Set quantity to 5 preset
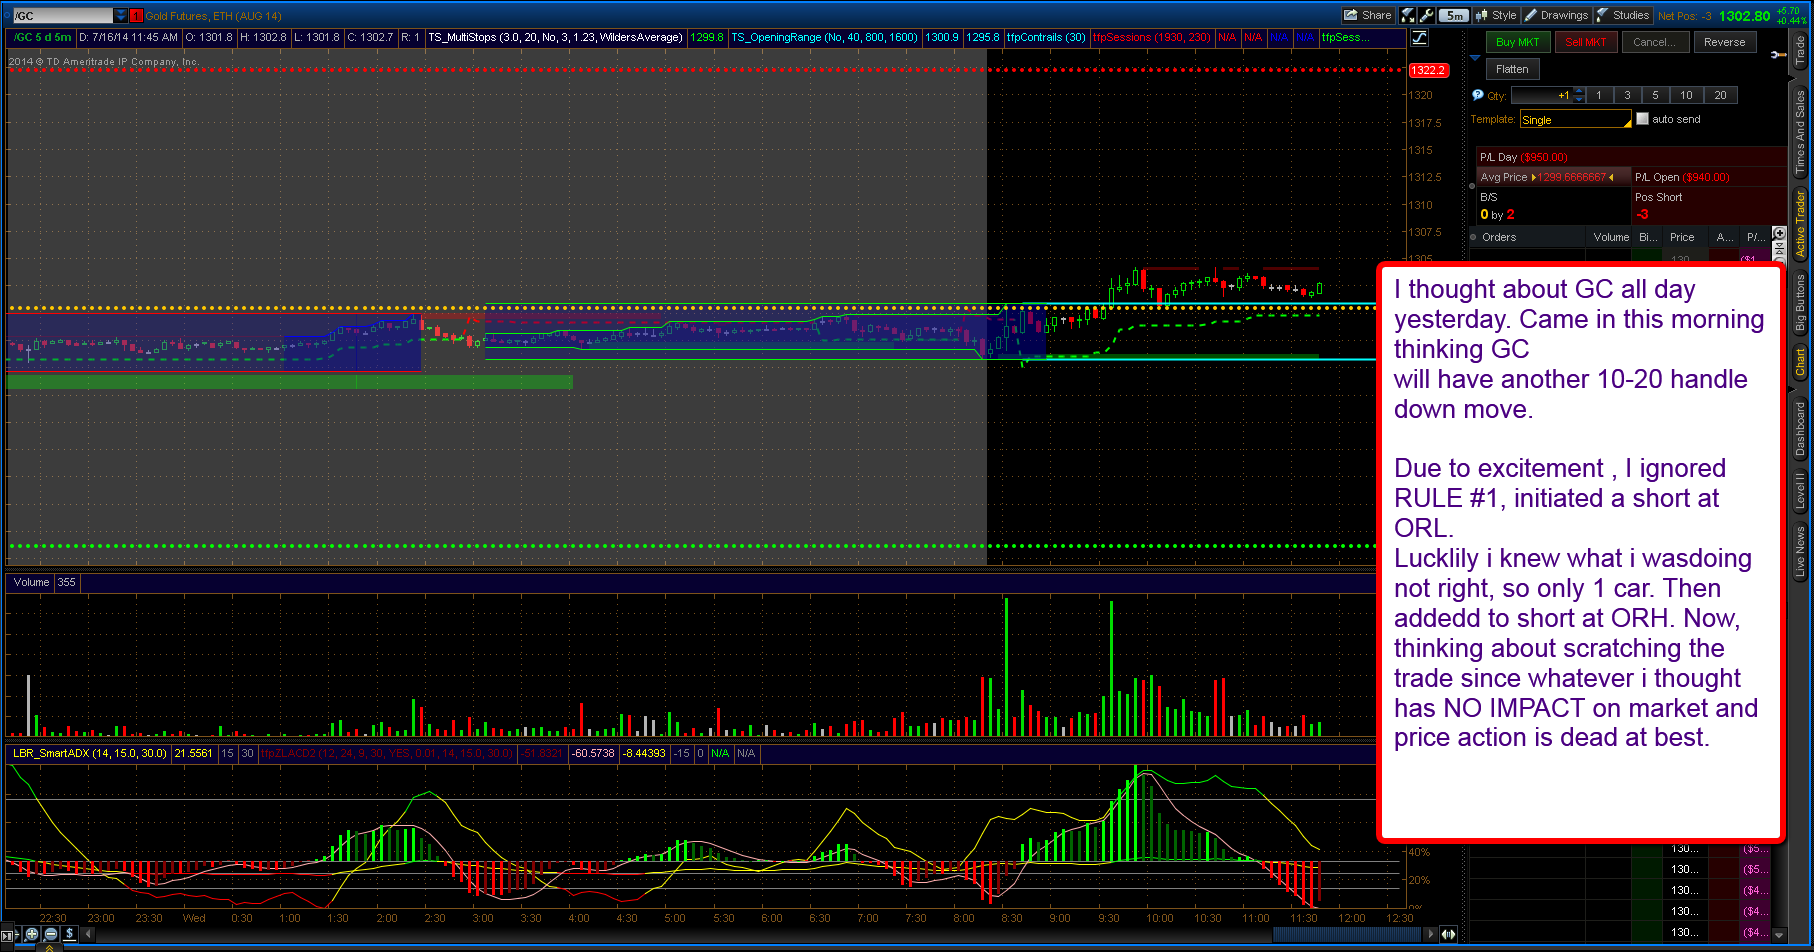Viewport: 1814px width, 952px height. tap(1655, 95)
